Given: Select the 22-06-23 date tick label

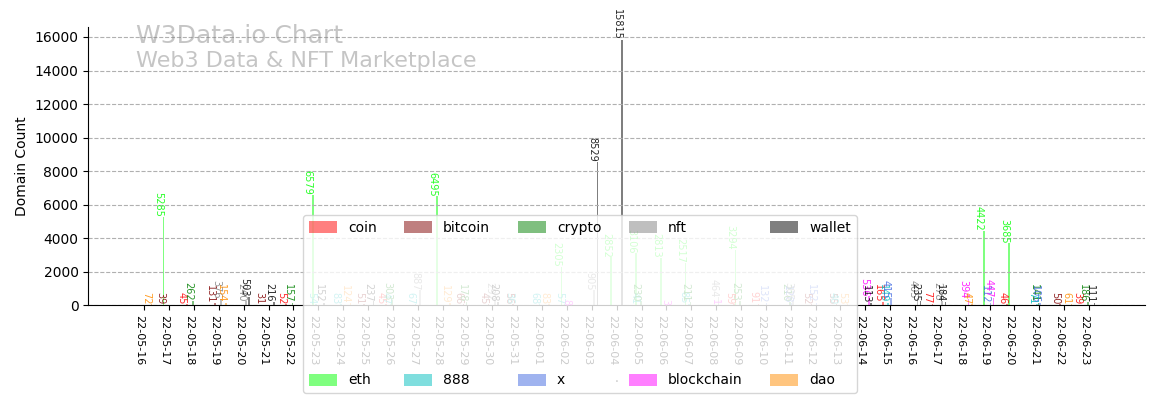Looking at the screenshot, I should coord(1086,341).
